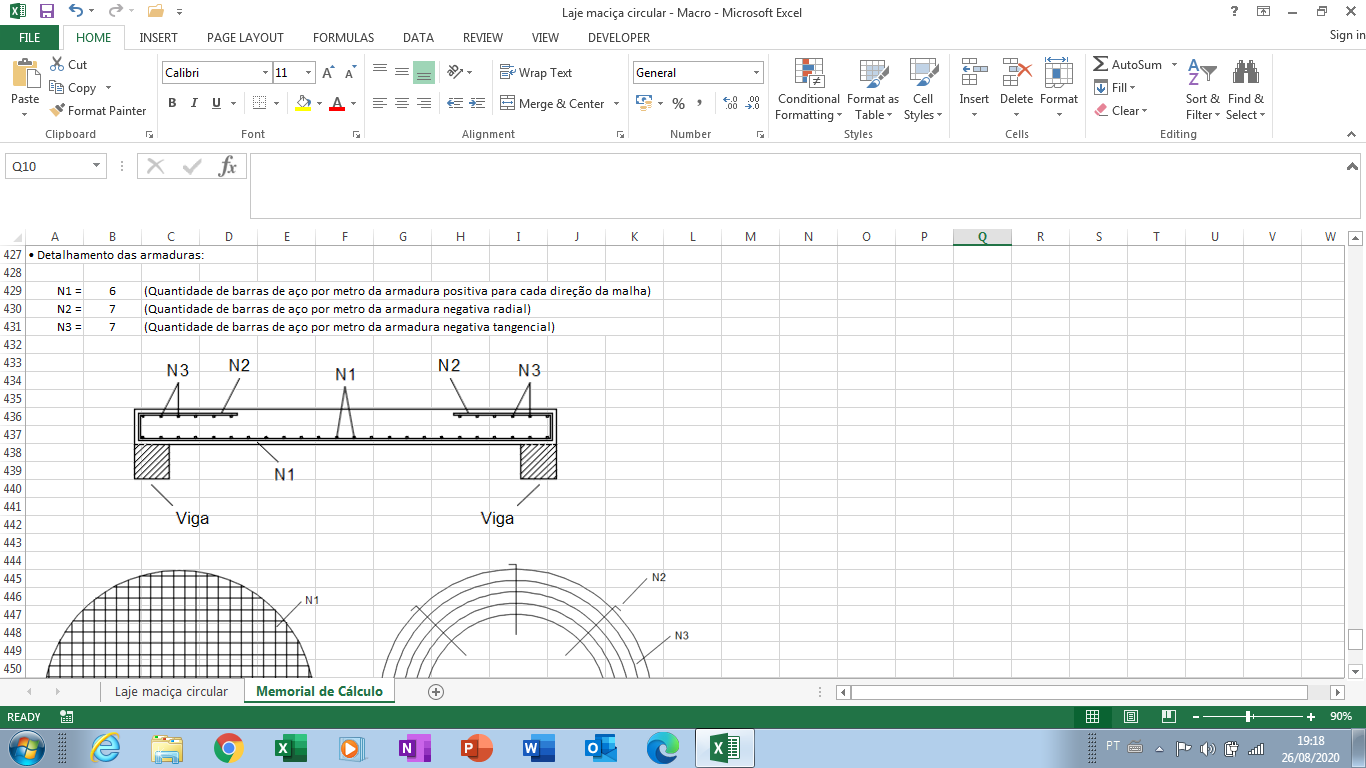Click the AutoSum button

[x=1128, y=65]
